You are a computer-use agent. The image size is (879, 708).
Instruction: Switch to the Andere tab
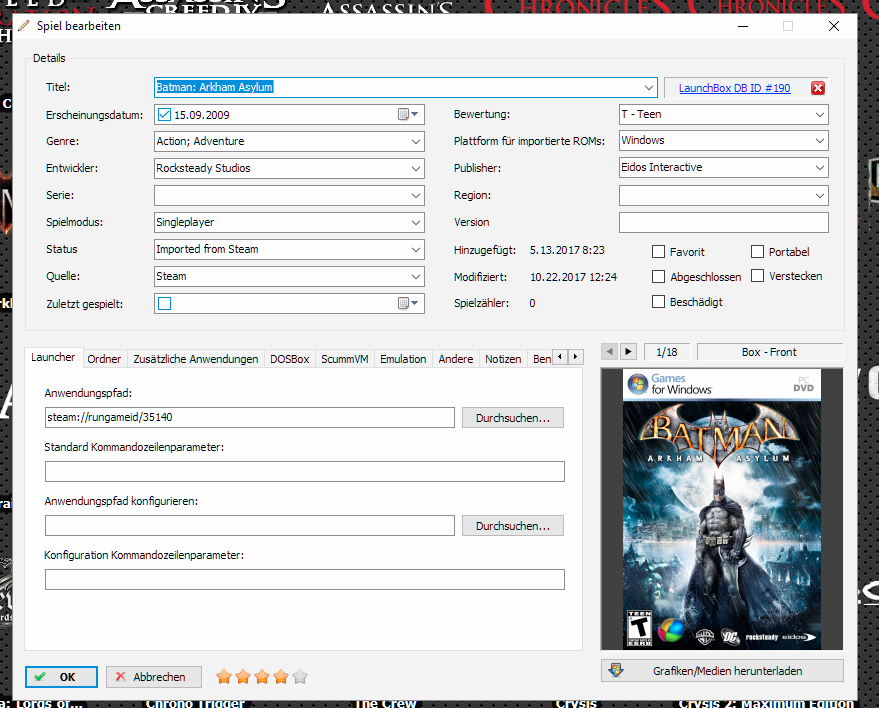tap(456, 359)
